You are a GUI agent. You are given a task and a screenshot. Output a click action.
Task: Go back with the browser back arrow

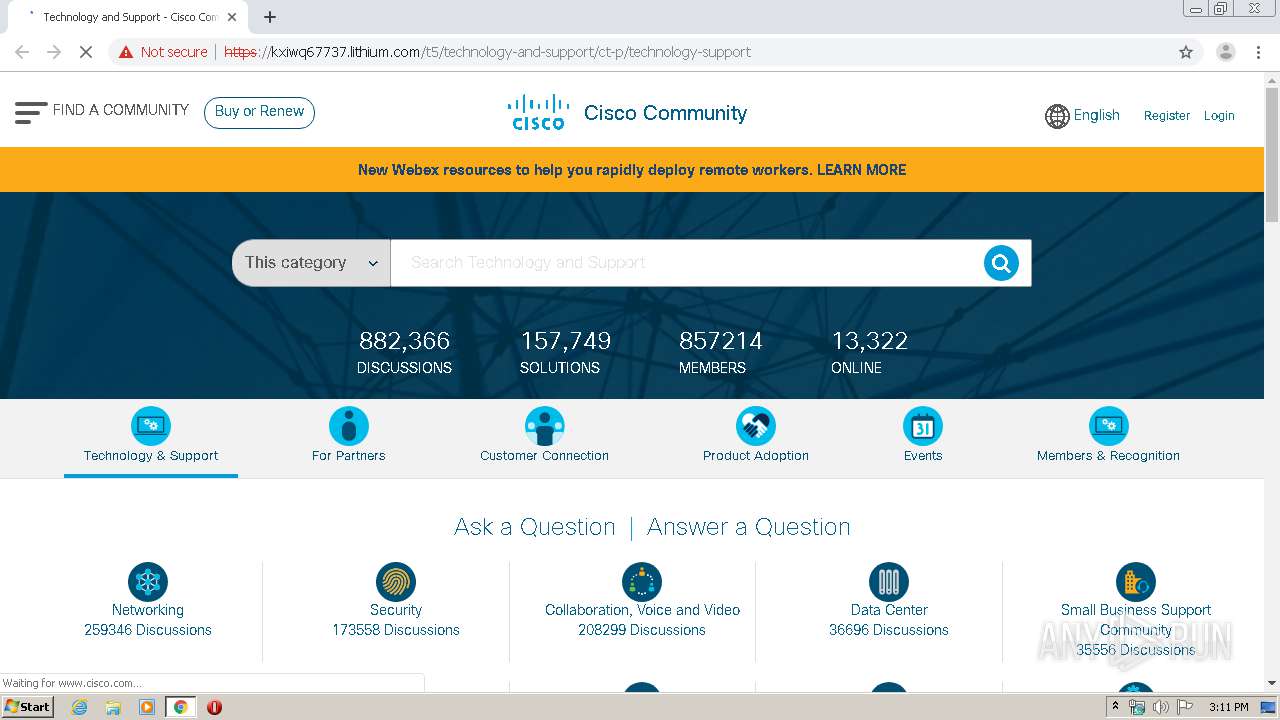(x=22, y=52)
